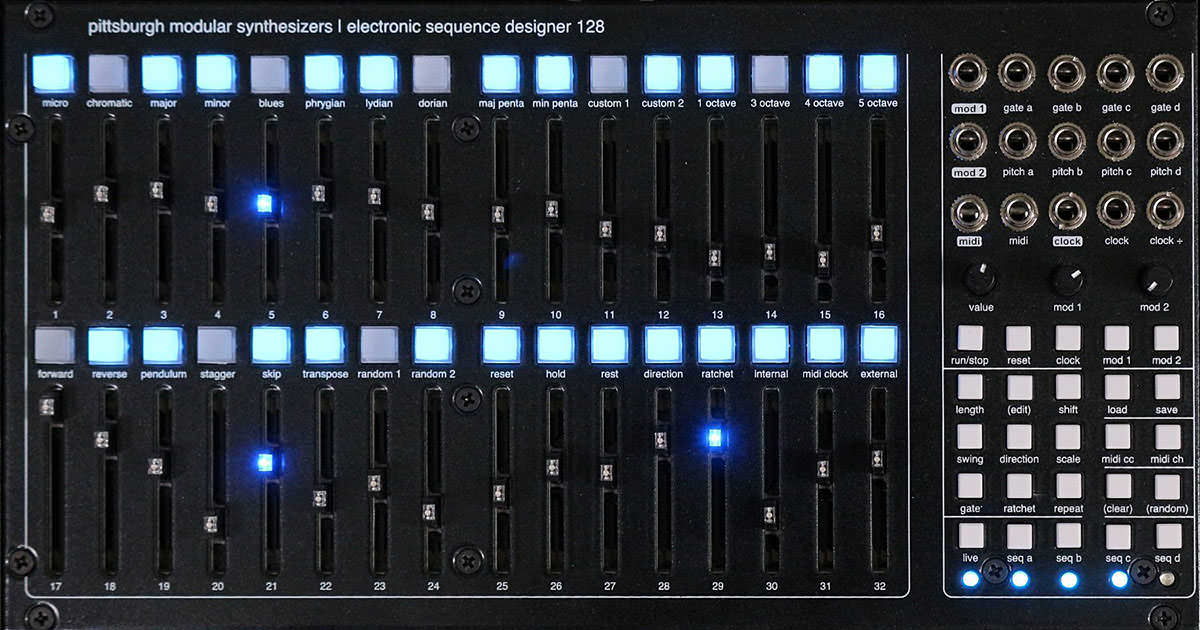Select the pendulum playback mode button
The image size is (1200, 630).
tap(162, 345)
